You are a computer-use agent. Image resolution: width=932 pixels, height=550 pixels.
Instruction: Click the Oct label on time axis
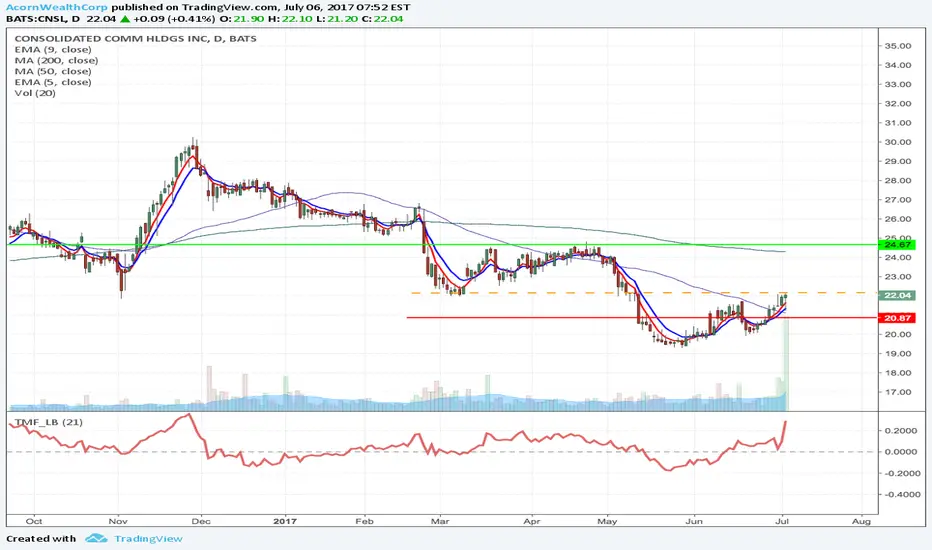tap(34, 521)
